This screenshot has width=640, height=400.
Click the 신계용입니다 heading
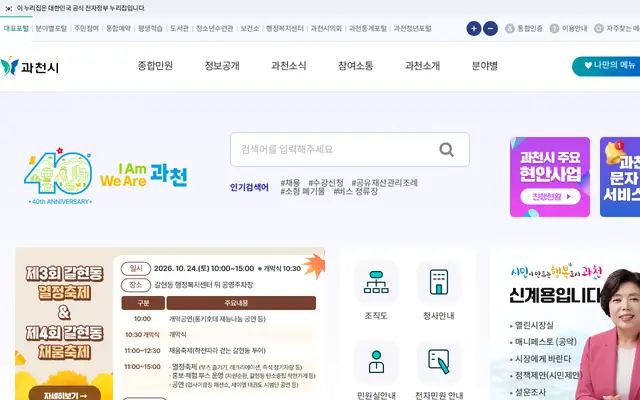click(x=555, y=296)
